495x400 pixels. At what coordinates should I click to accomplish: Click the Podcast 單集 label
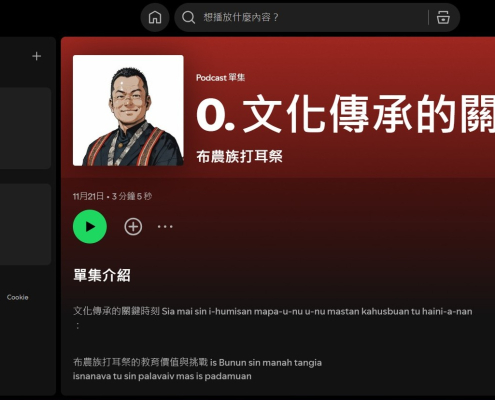[220, 78]
